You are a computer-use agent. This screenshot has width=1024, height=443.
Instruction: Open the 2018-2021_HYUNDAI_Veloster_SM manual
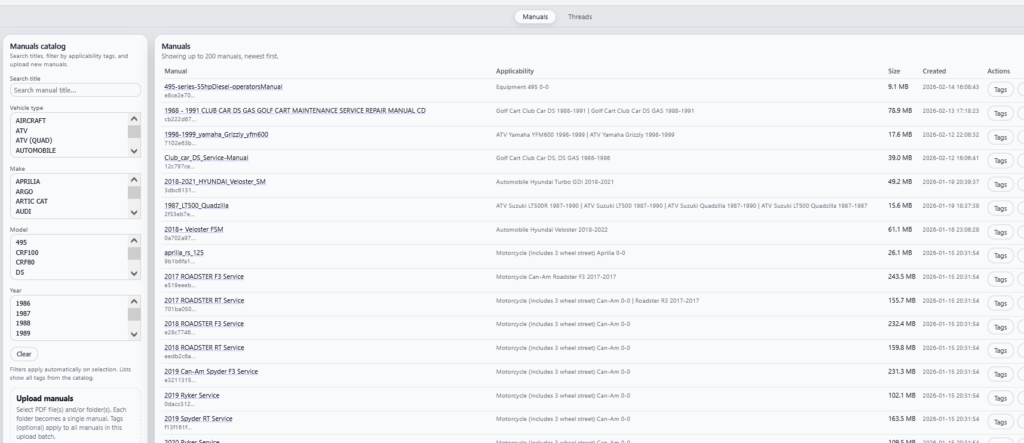coord(215,182)
